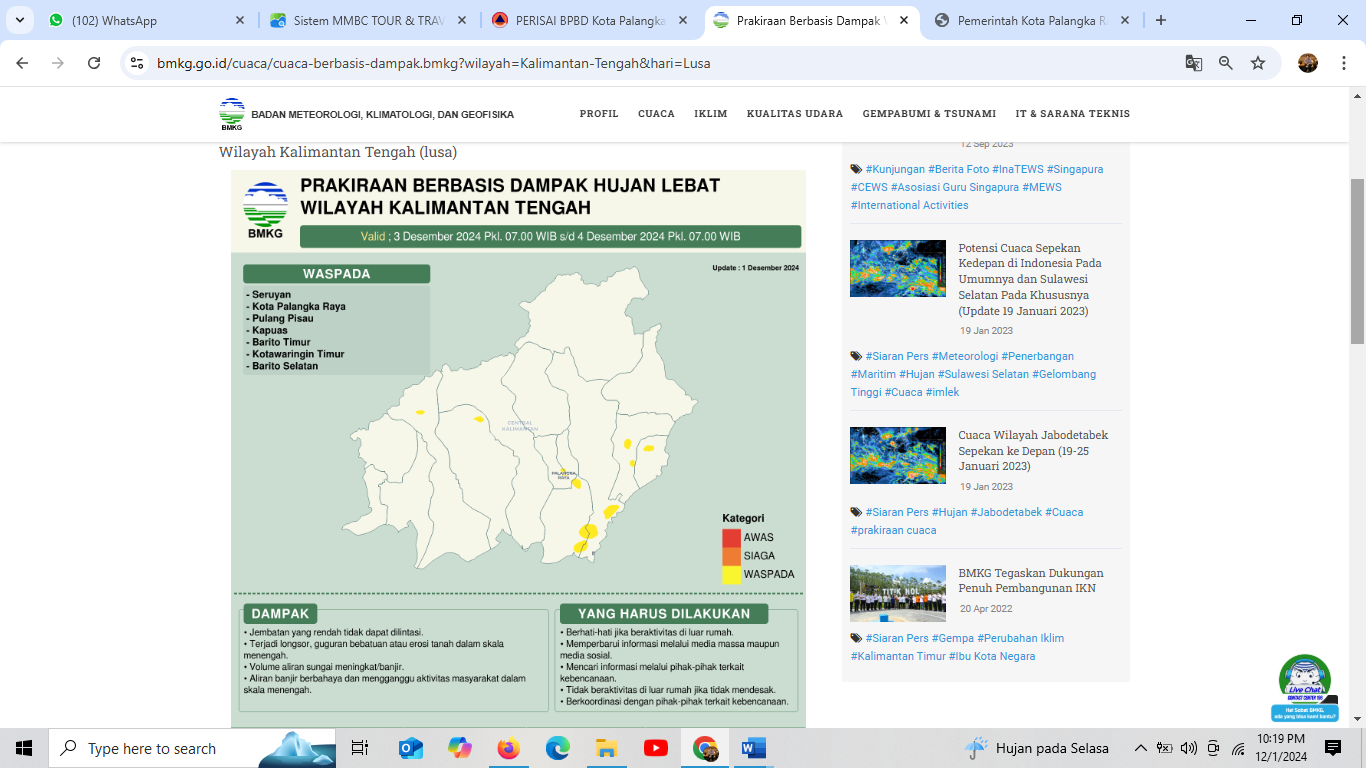Viewport: 1366px width, 768px height.
Task: Click the #Asosiasi Guru Singapura tag
Action: 954,187
